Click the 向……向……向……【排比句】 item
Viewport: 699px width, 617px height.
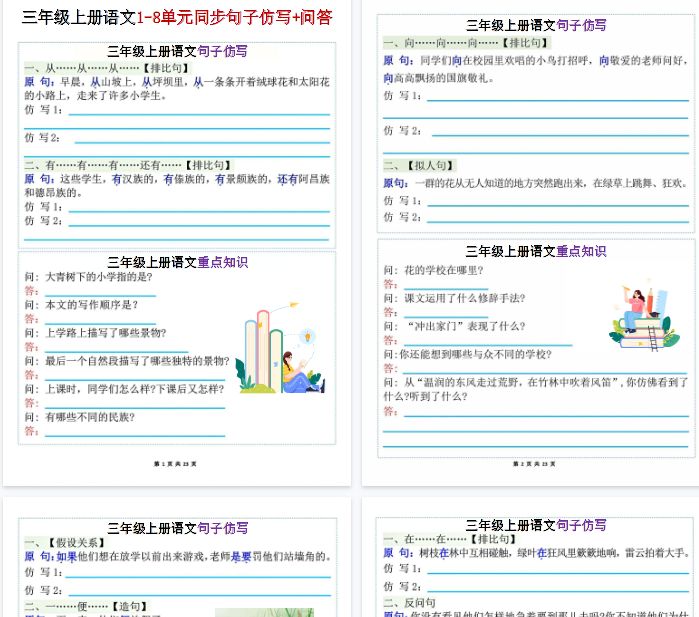(x=467, y=43)
